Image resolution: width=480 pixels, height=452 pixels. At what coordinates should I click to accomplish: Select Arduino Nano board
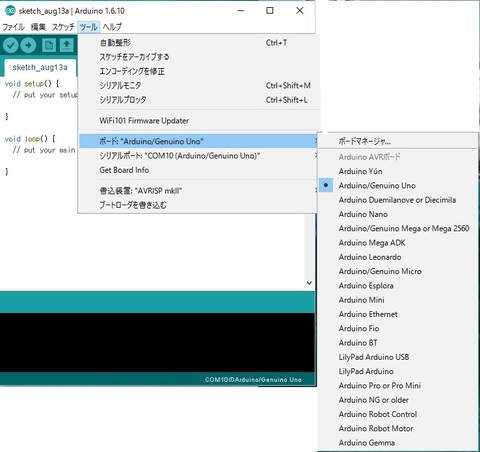398,214
